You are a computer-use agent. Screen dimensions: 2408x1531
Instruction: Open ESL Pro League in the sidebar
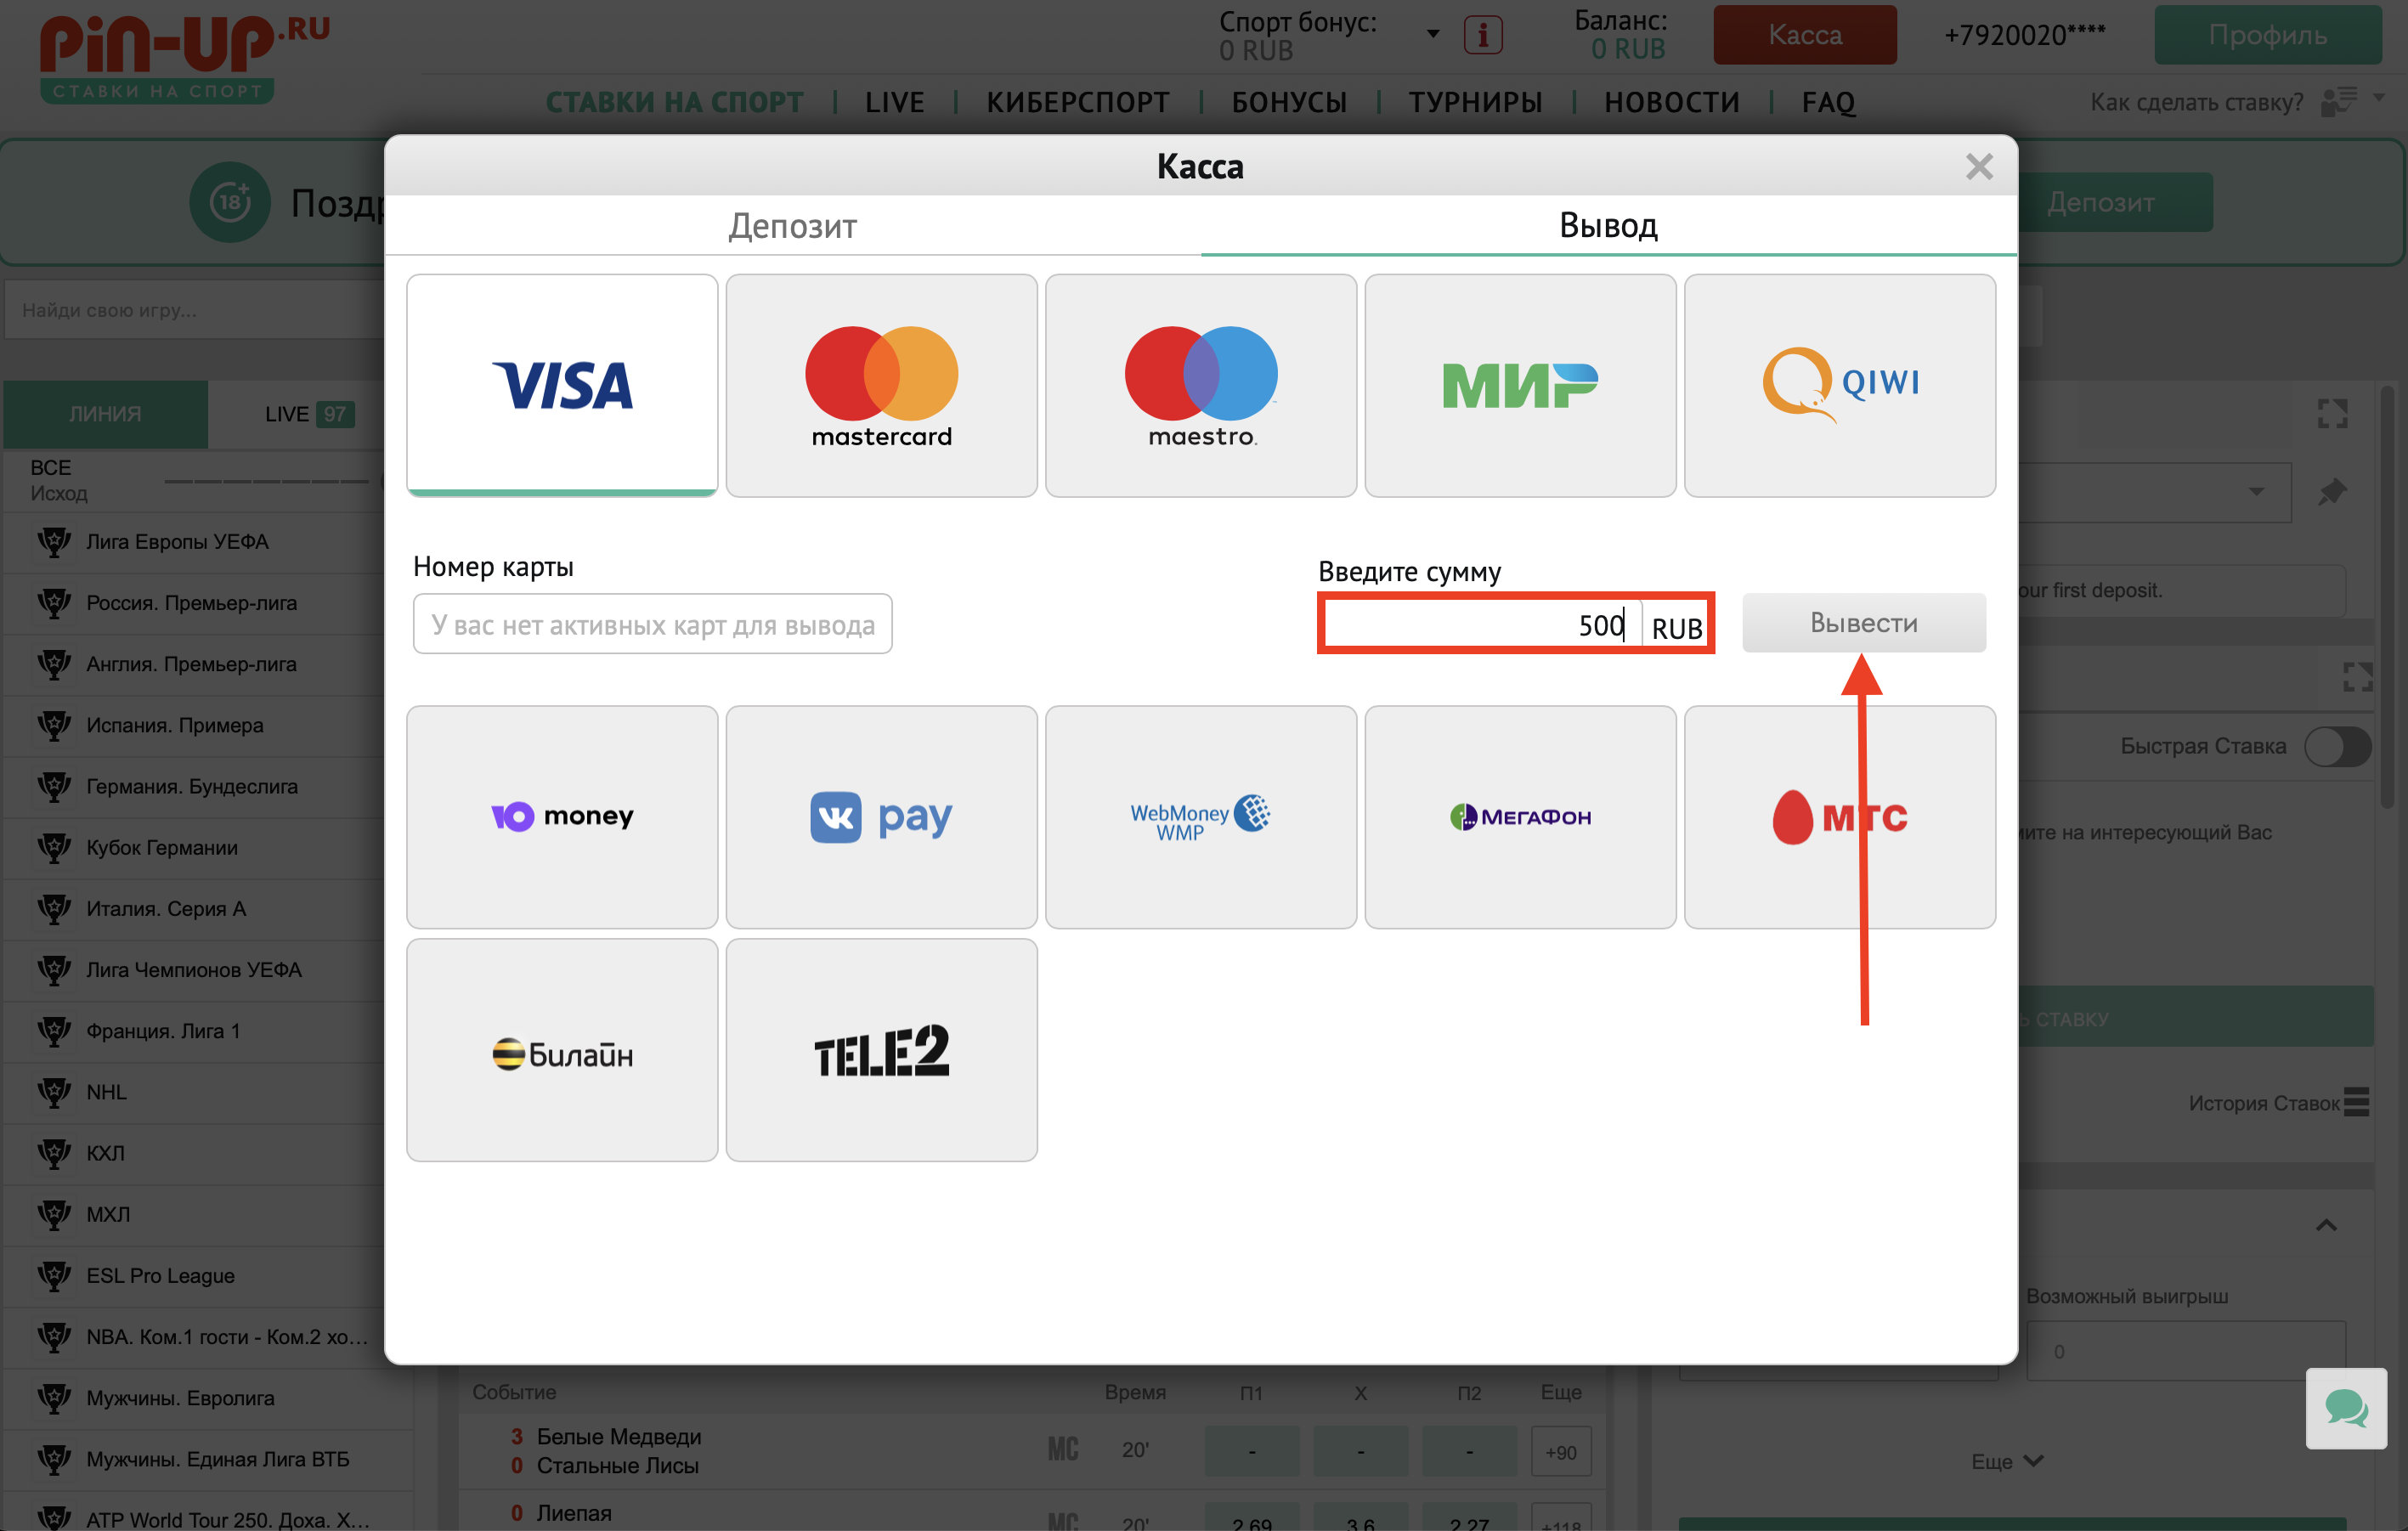(x=160, y=1276)
